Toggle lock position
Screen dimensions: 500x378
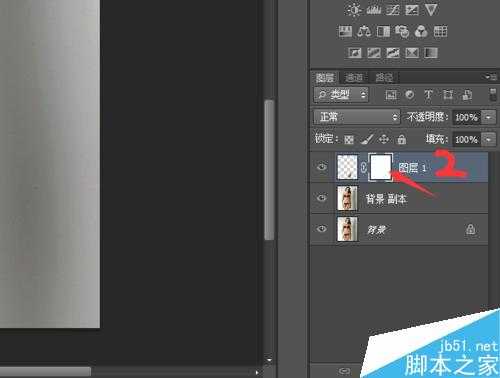384,139
